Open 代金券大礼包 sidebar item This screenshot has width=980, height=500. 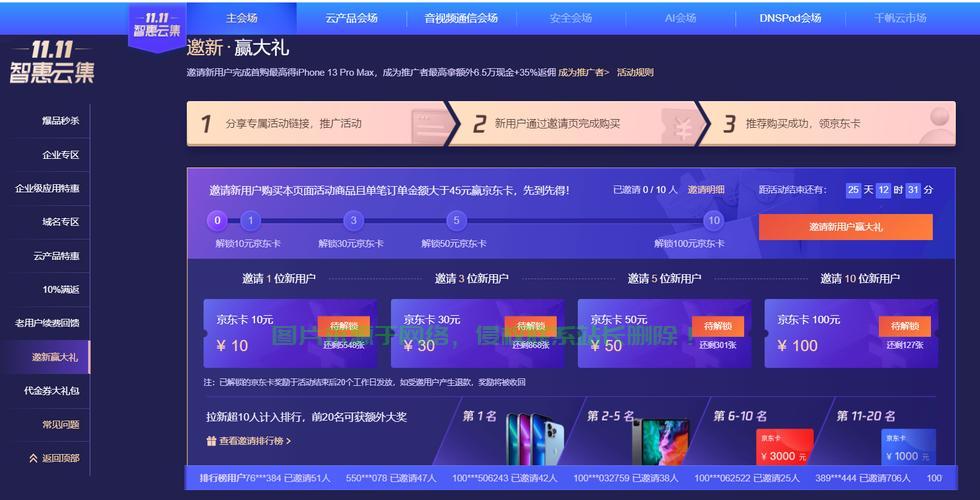(x=52, y=391)
